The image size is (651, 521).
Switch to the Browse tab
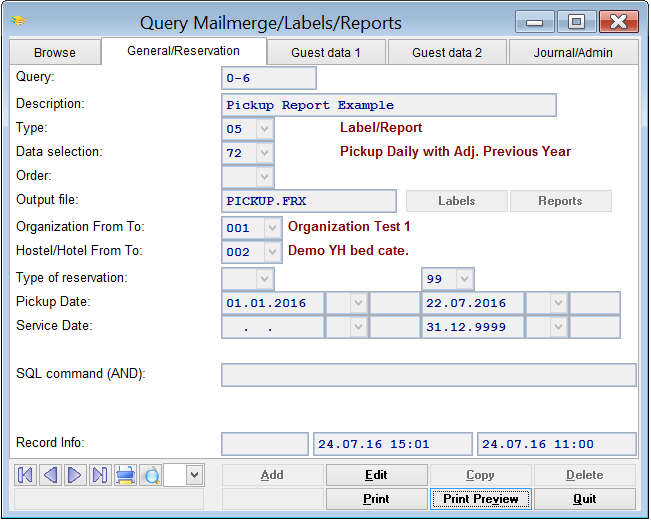point(55,53)
